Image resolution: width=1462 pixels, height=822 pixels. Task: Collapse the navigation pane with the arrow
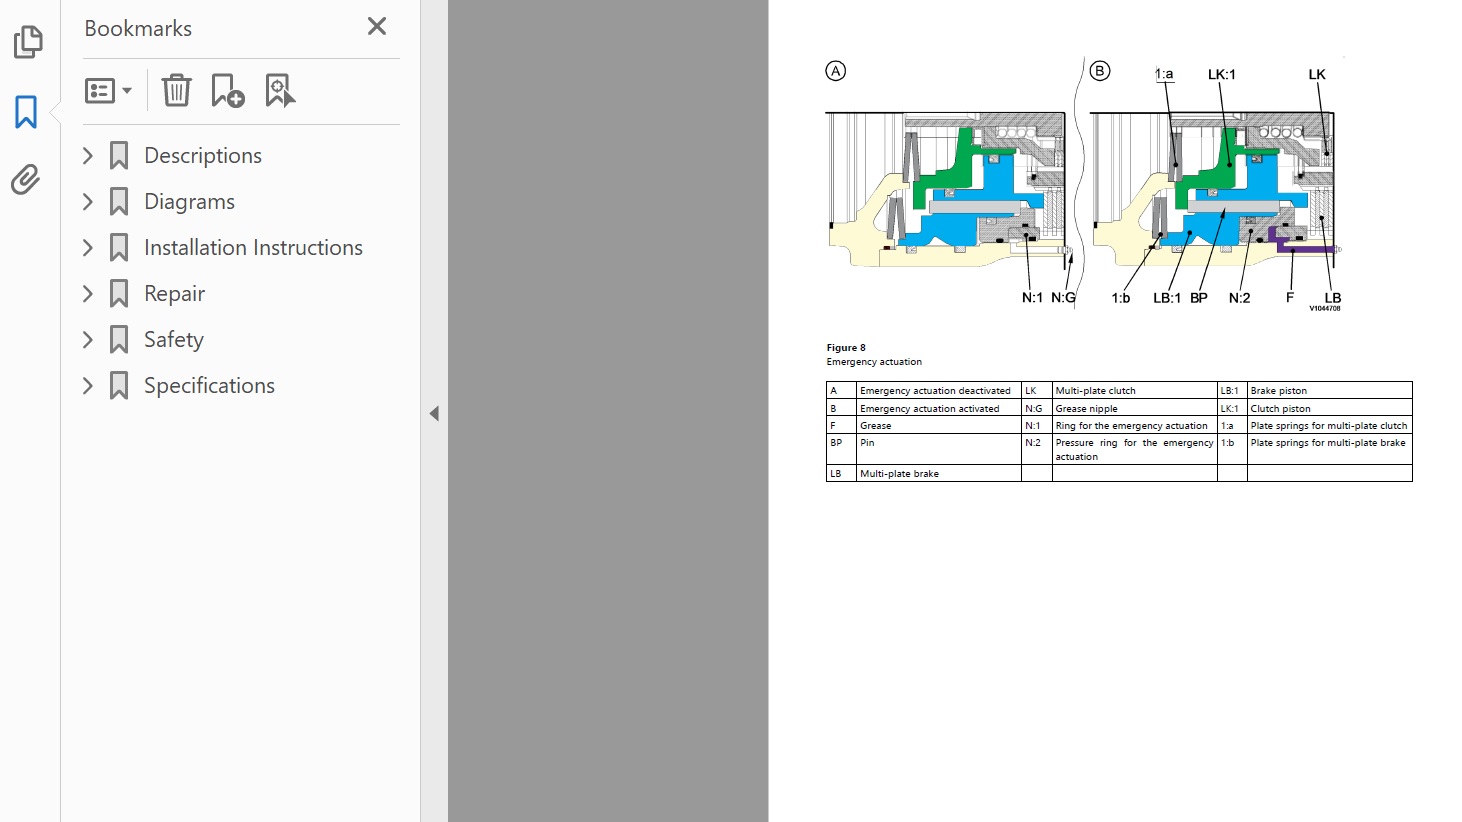[434, 414]
